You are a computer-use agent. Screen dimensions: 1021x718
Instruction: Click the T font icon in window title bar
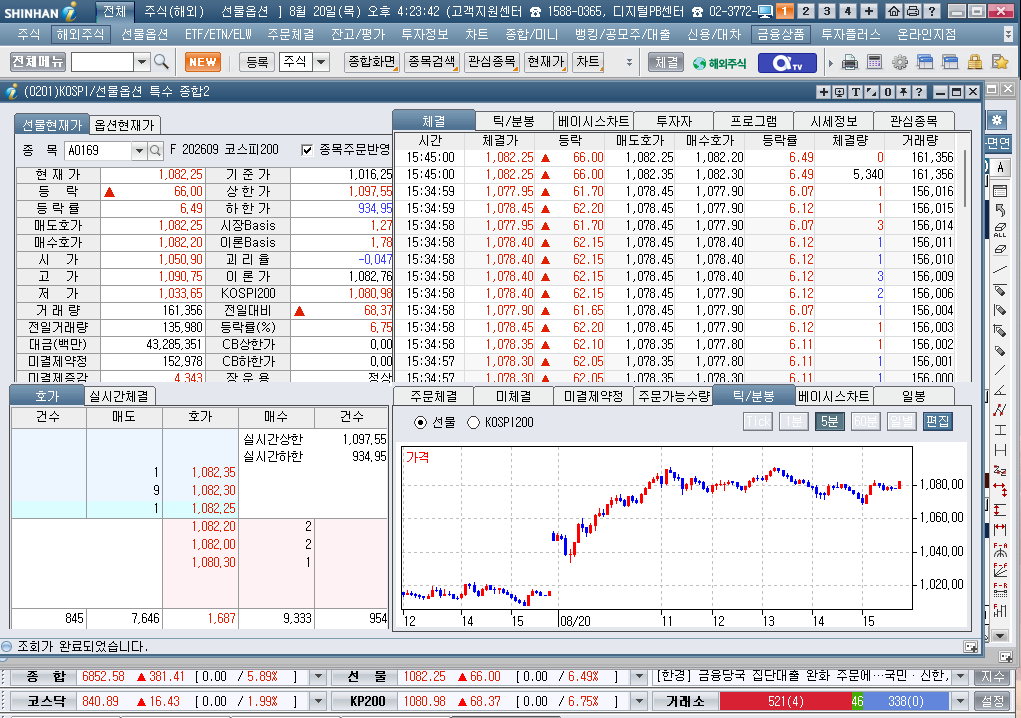[856, 92]
